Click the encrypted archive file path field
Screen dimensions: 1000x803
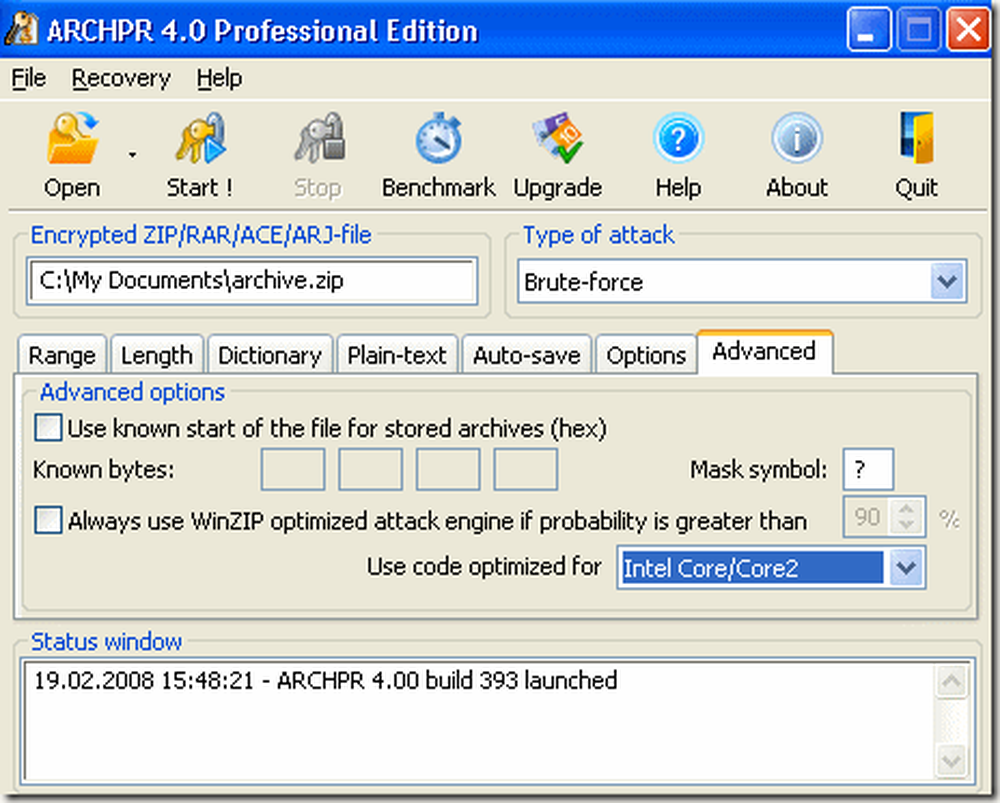(252, 281)
